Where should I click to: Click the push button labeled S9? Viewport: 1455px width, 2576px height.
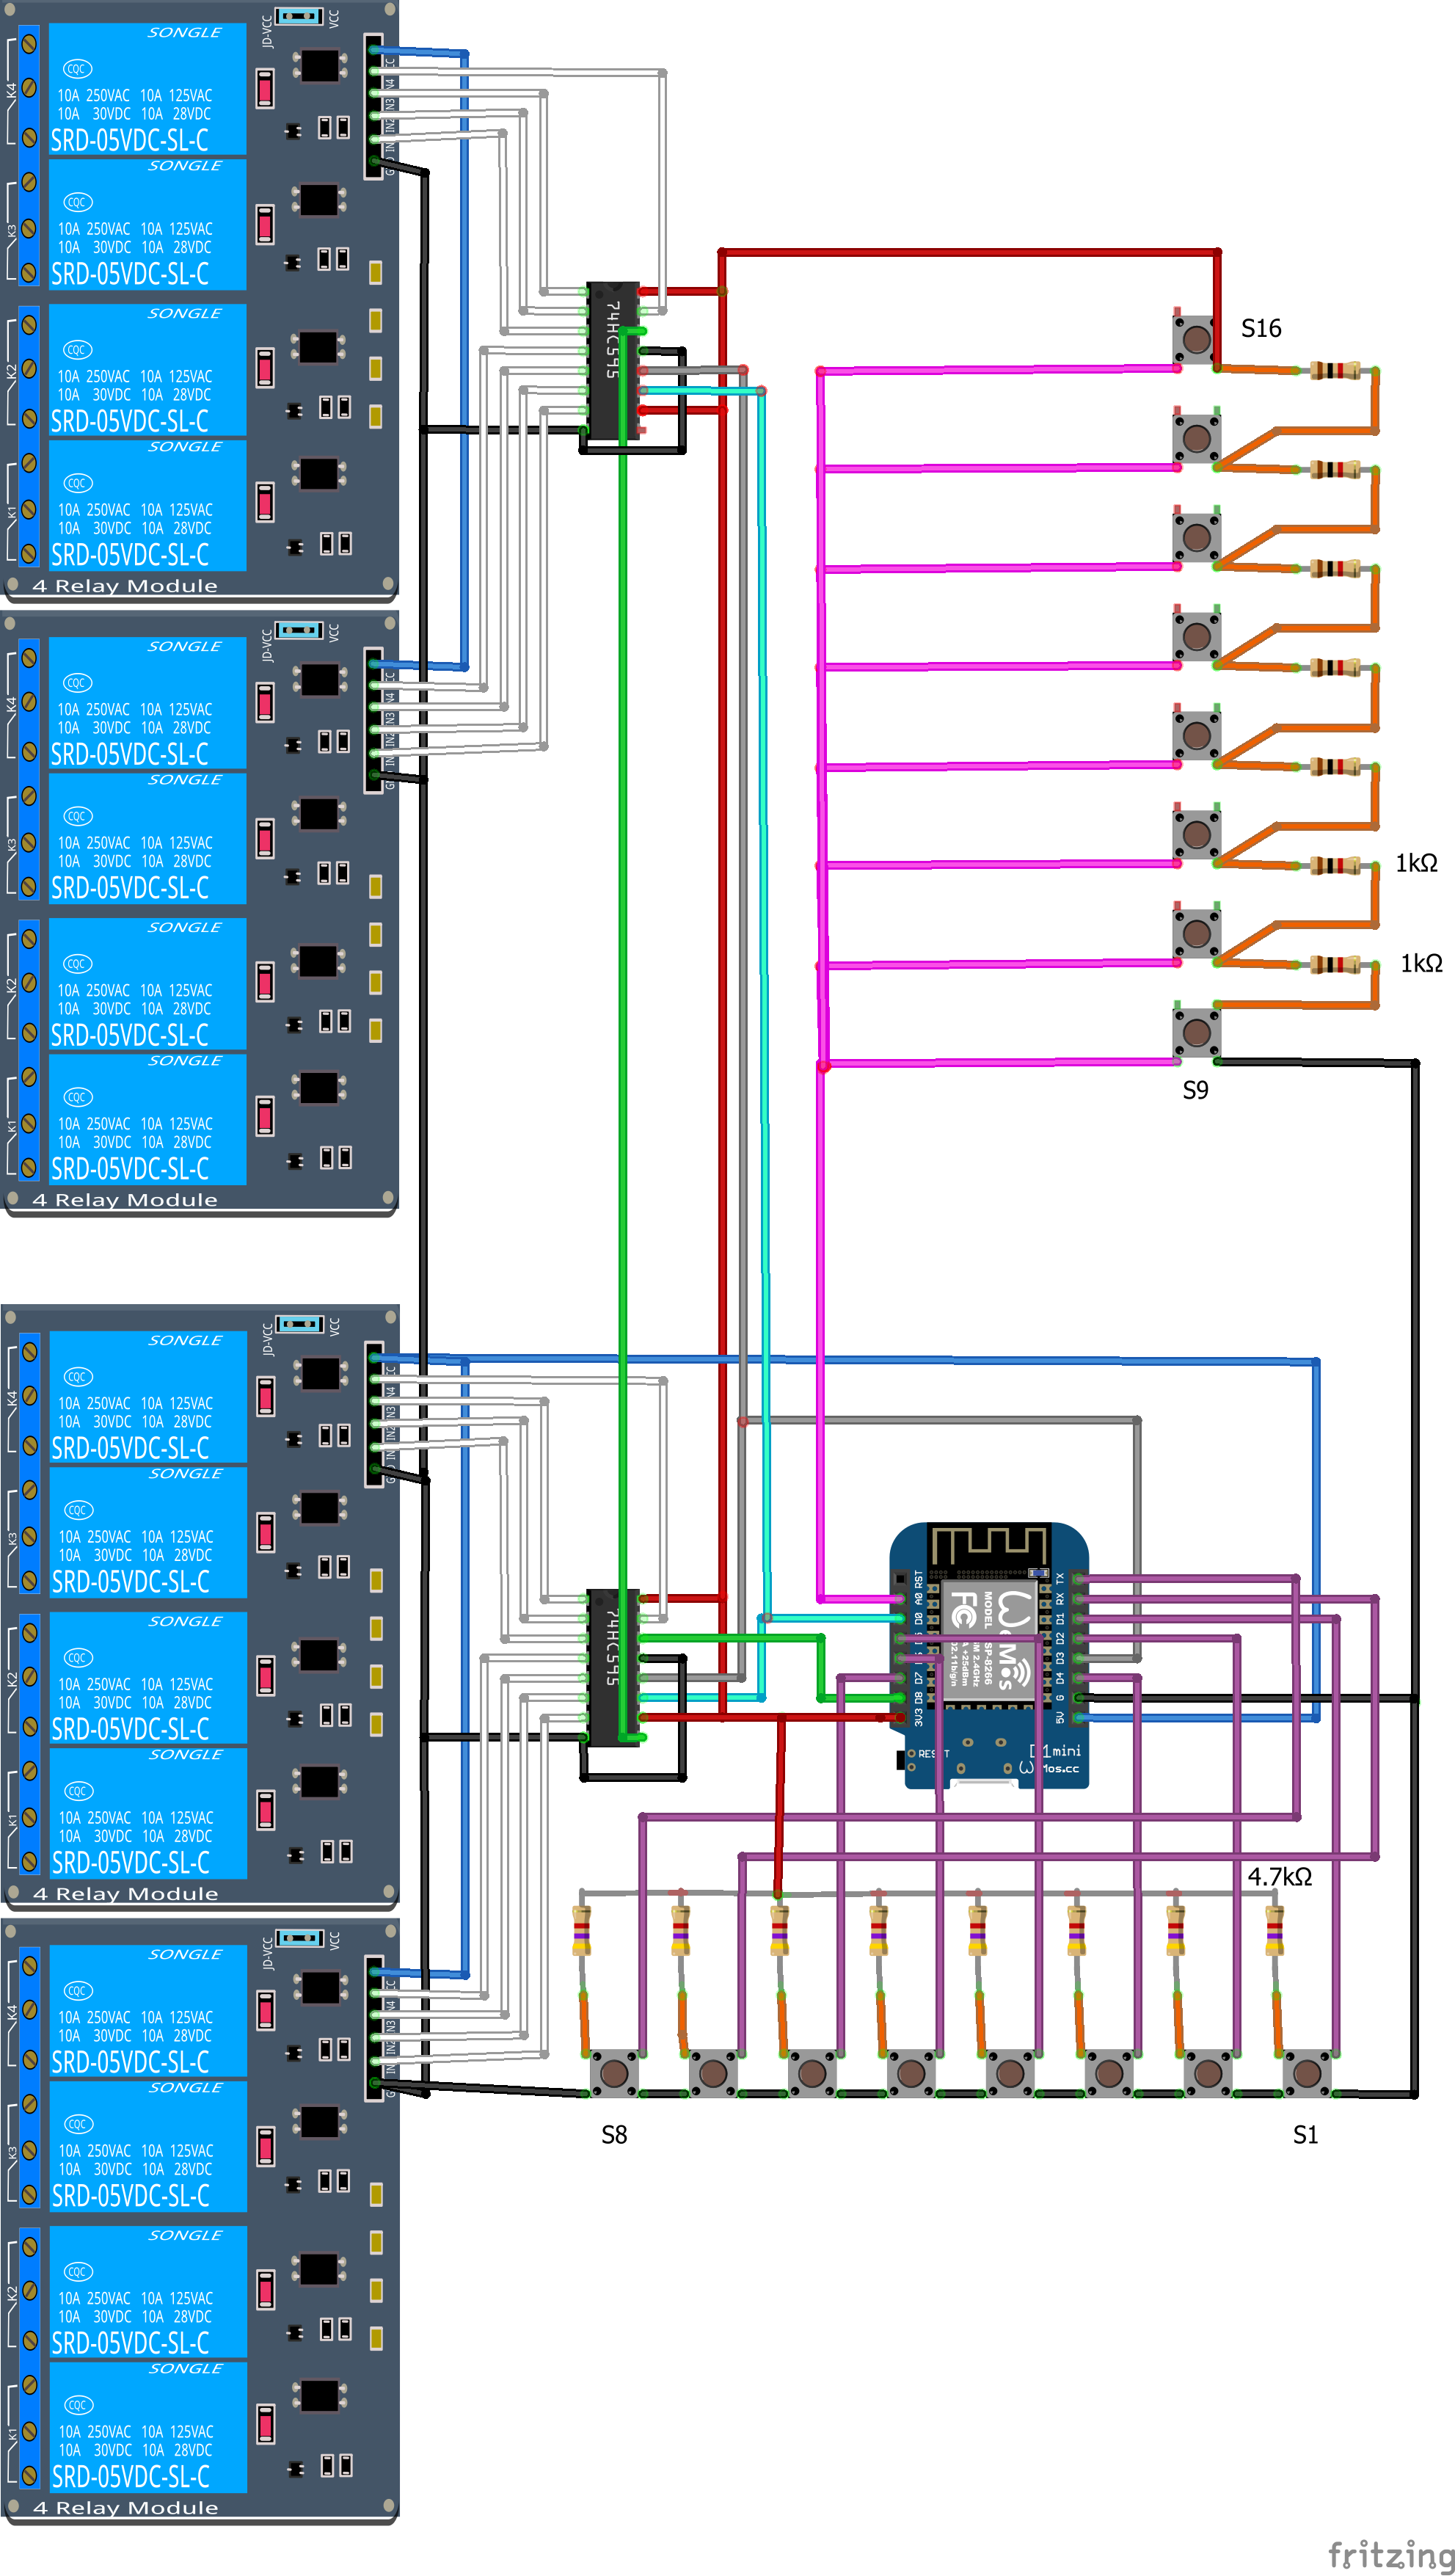coord(1196,1033)
